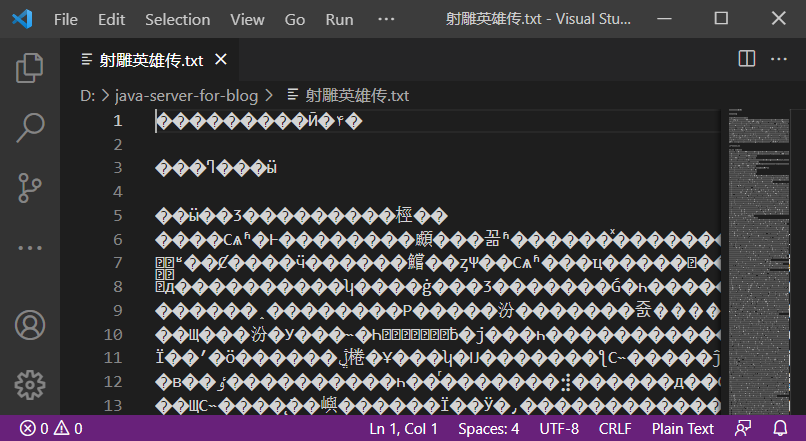Open the Selection menu
The image size is (806, 441).
click(177, 19)
